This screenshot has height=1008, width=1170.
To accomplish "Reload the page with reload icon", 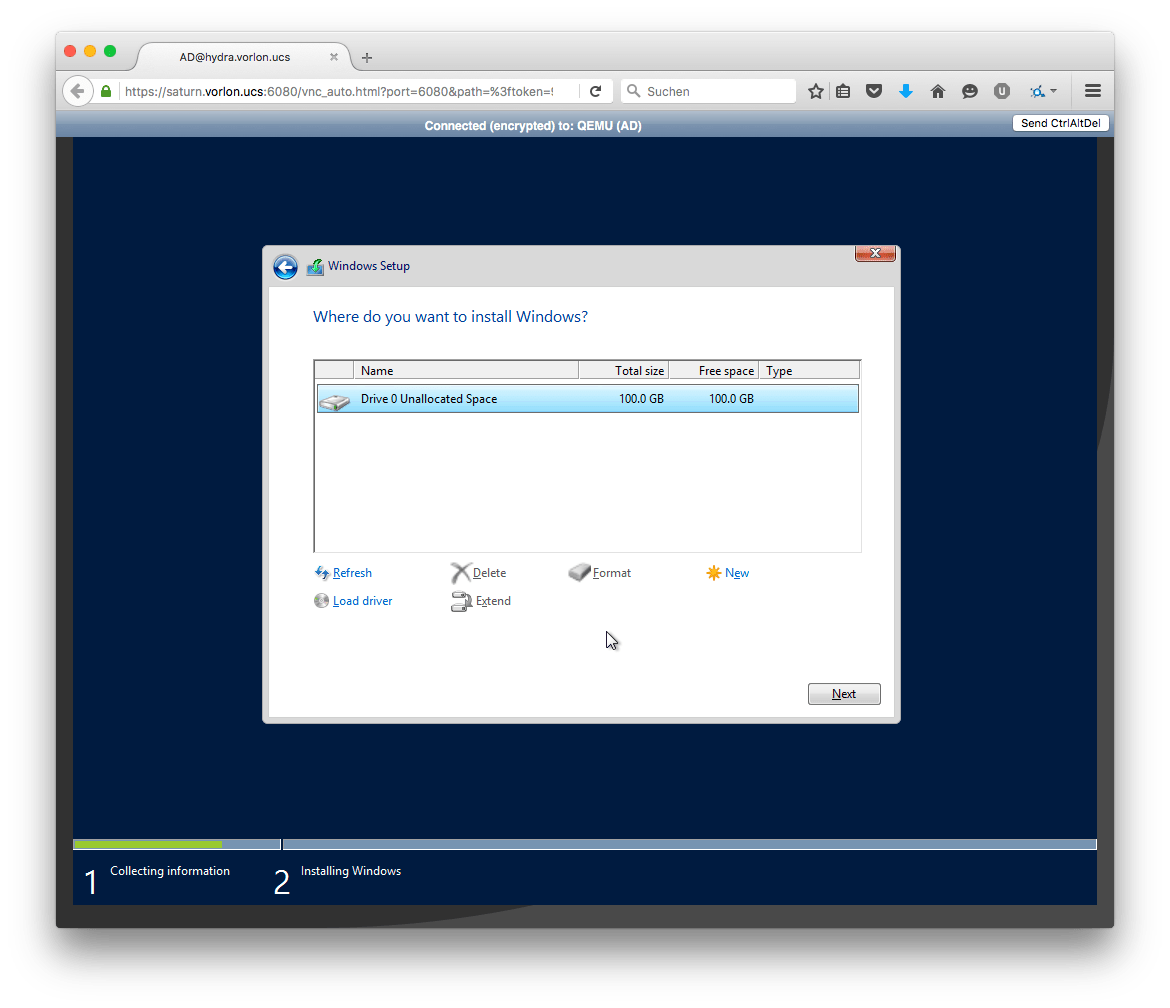I will [595, 91].
